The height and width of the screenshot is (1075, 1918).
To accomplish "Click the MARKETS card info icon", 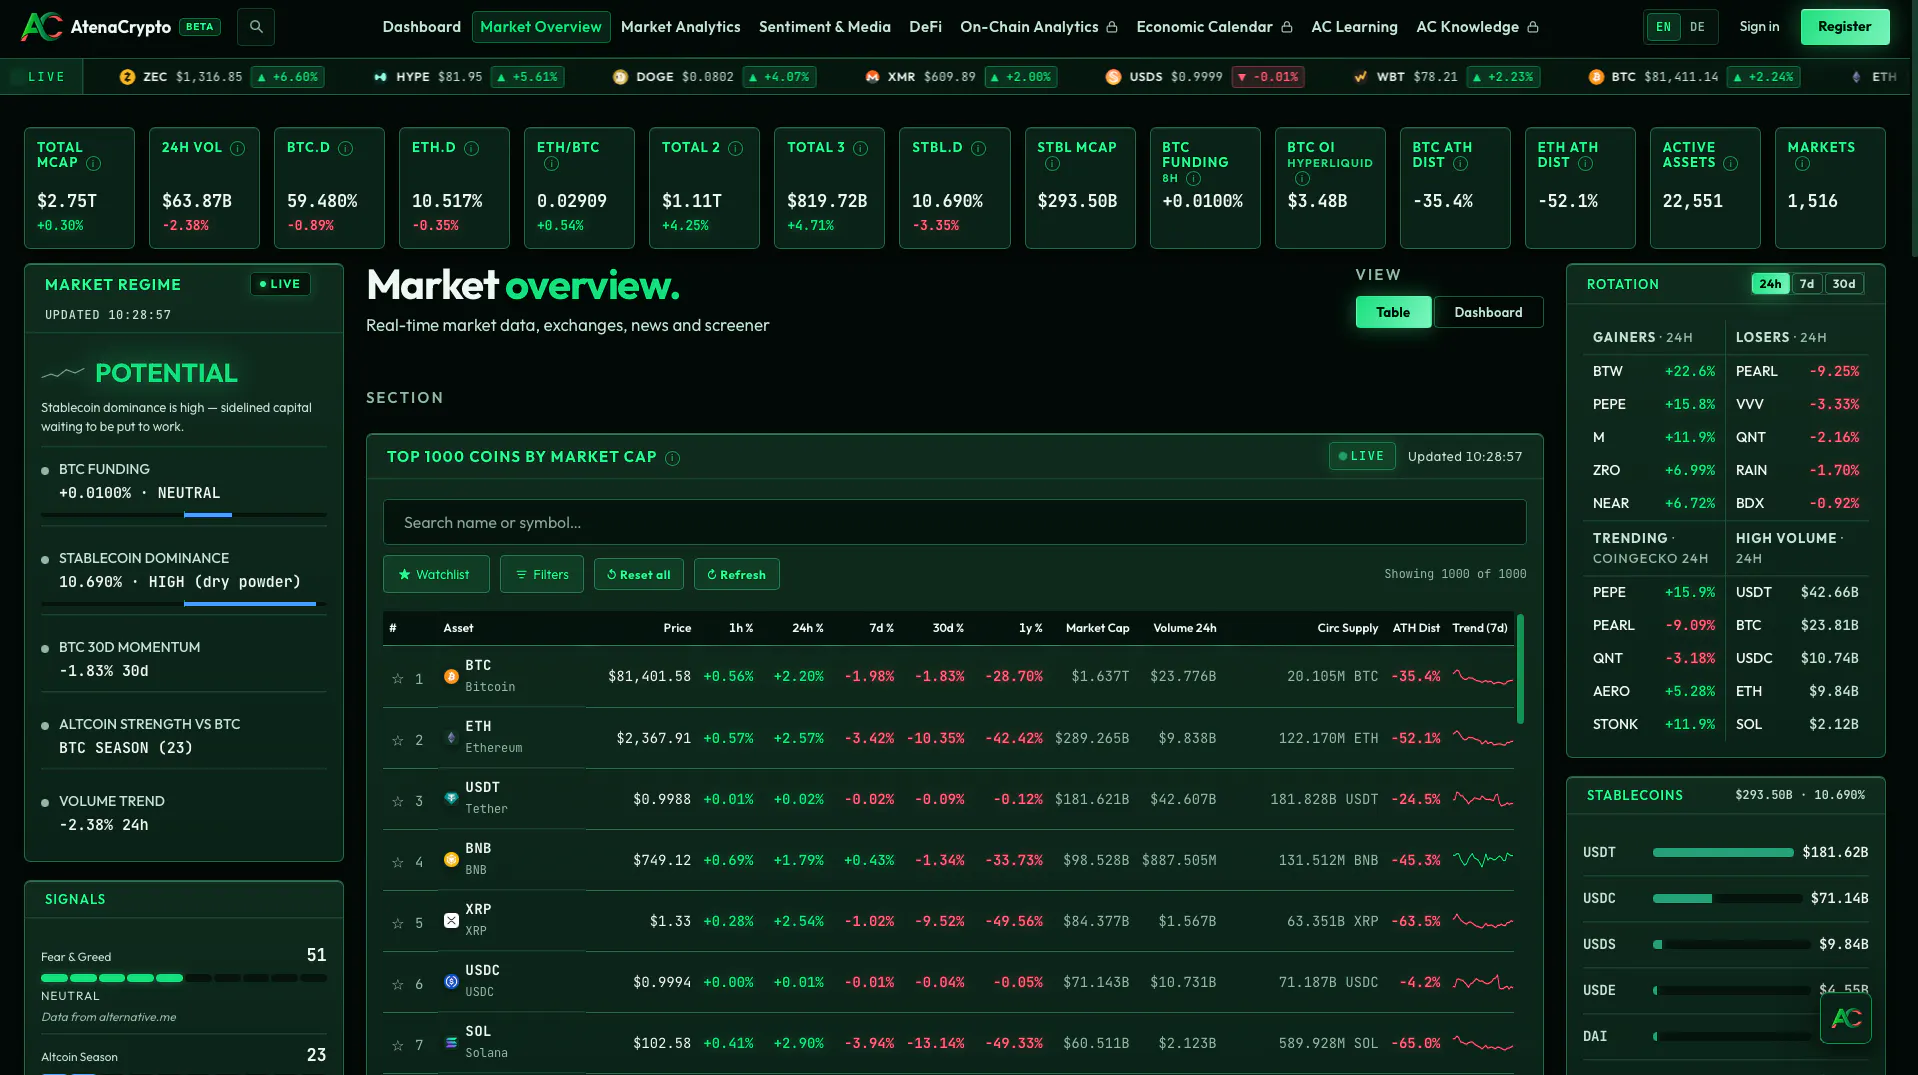I will pos(1802,163).
